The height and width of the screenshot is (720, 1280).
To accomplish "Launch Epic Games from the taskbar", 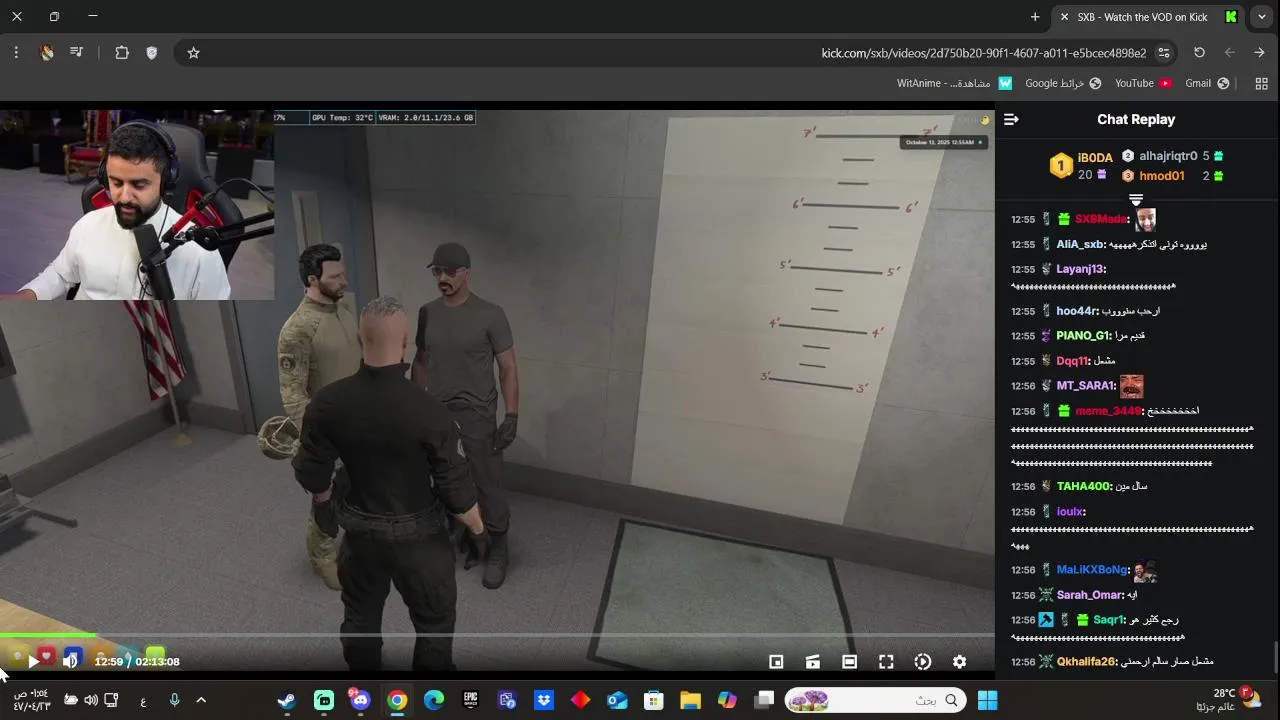I will pyautogui.click(x=470, y=700).
